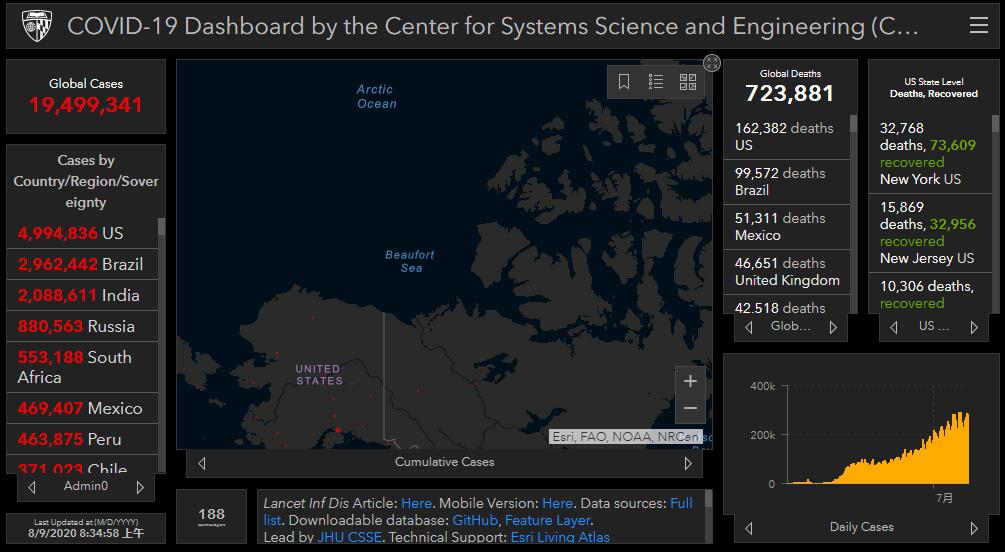Show next chart after Daily Cases

click(974, 528)
